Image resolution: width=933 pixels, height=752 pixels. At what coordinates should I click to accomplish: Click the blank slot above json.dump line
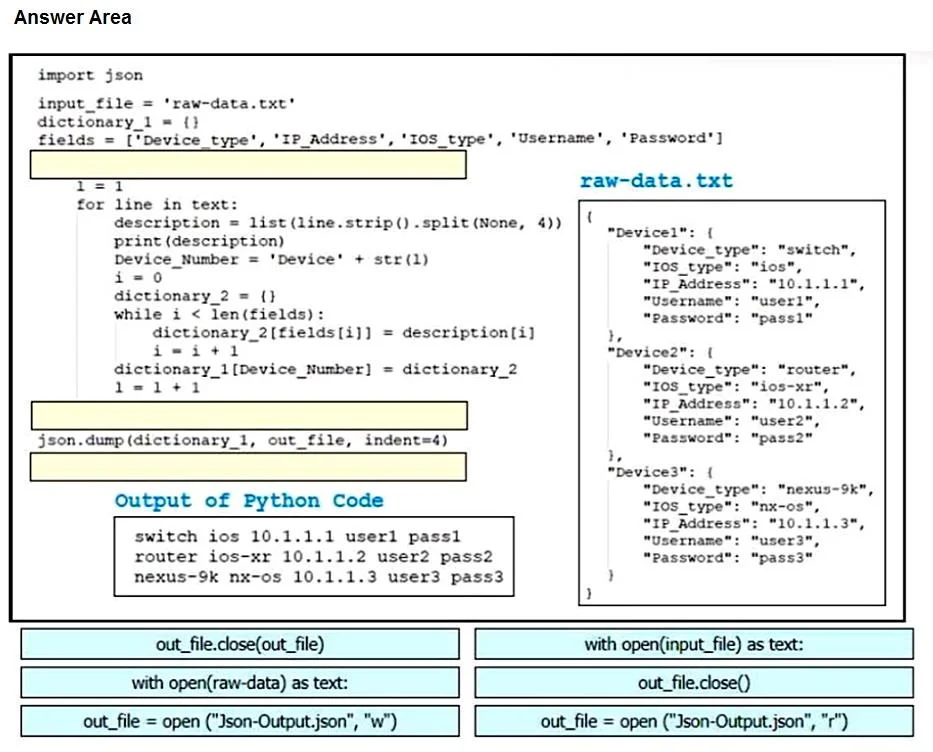pos(249,415)
